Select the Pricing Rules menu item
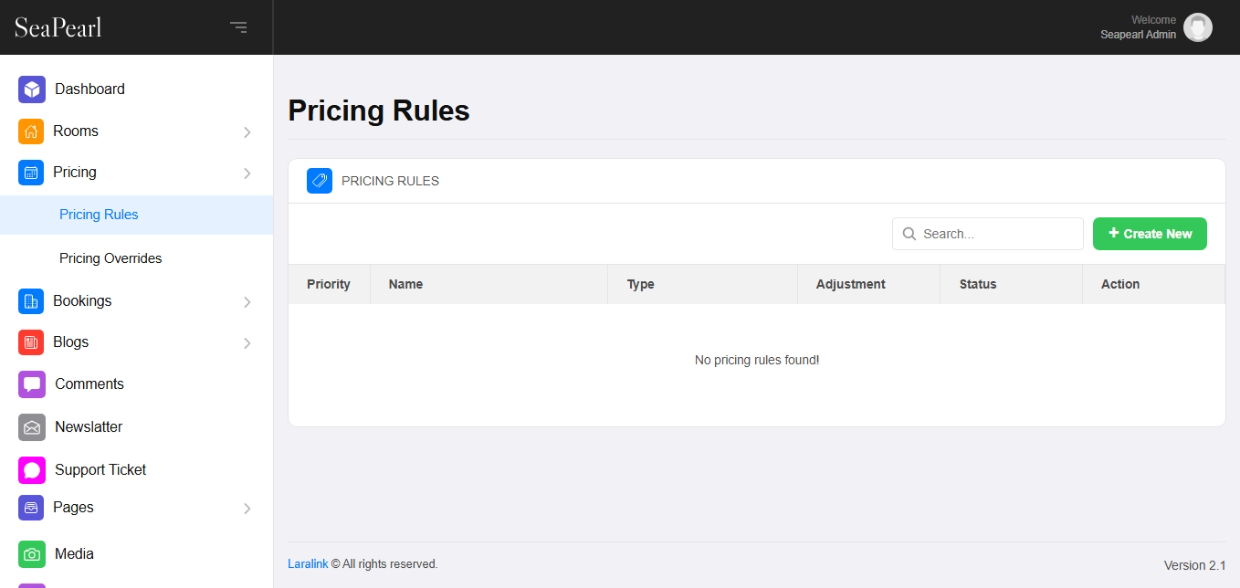 98,214
